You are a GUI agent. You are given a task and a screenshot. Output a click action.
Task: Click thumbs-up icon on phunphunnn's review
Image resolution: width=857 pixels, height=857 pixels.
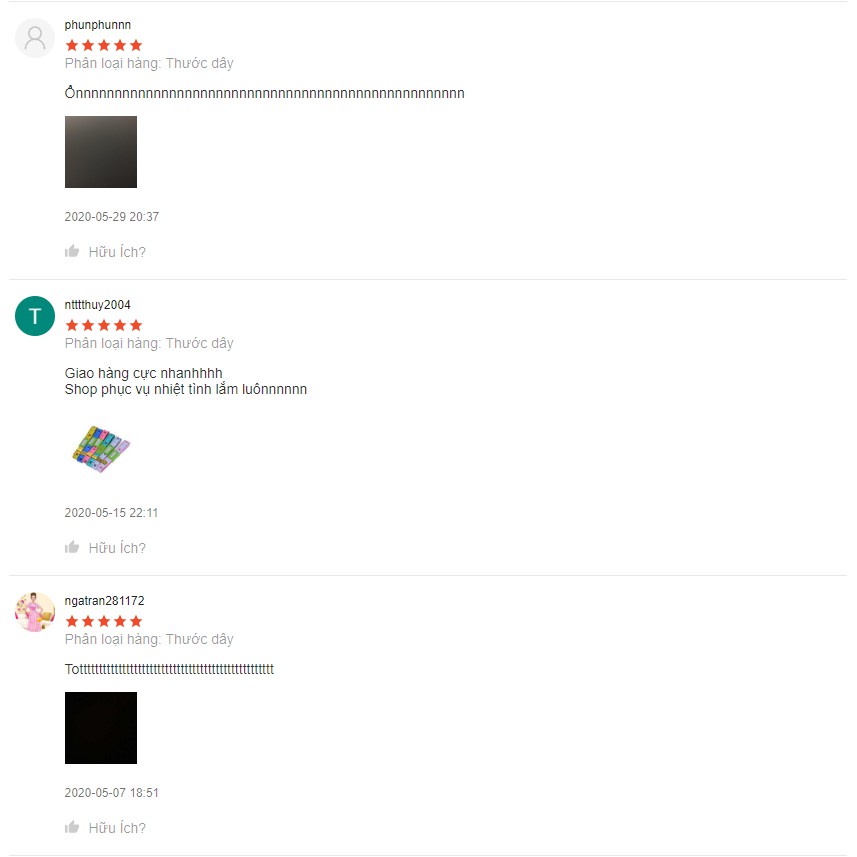72,251
